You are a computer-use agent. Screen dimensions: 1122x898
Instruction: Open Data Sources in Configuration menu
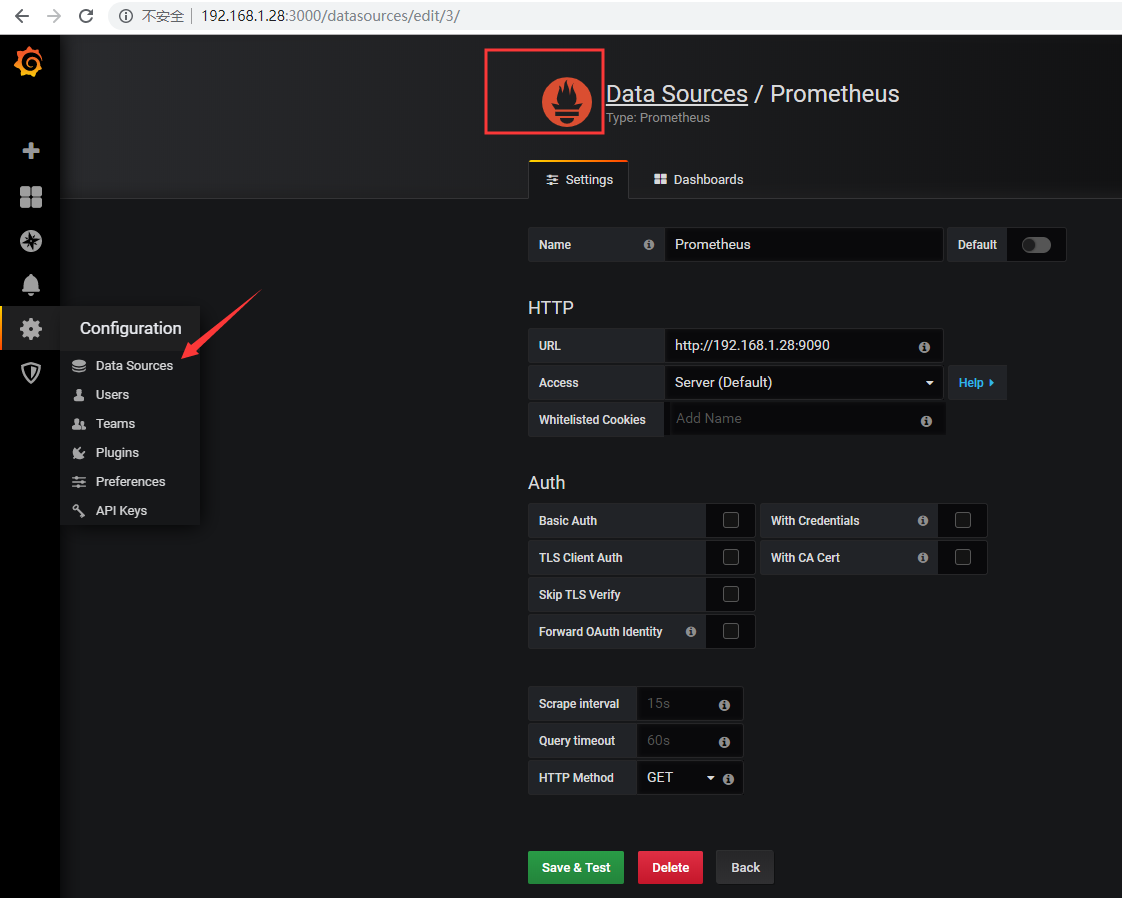pyautogui.click(x=130, y=366)
